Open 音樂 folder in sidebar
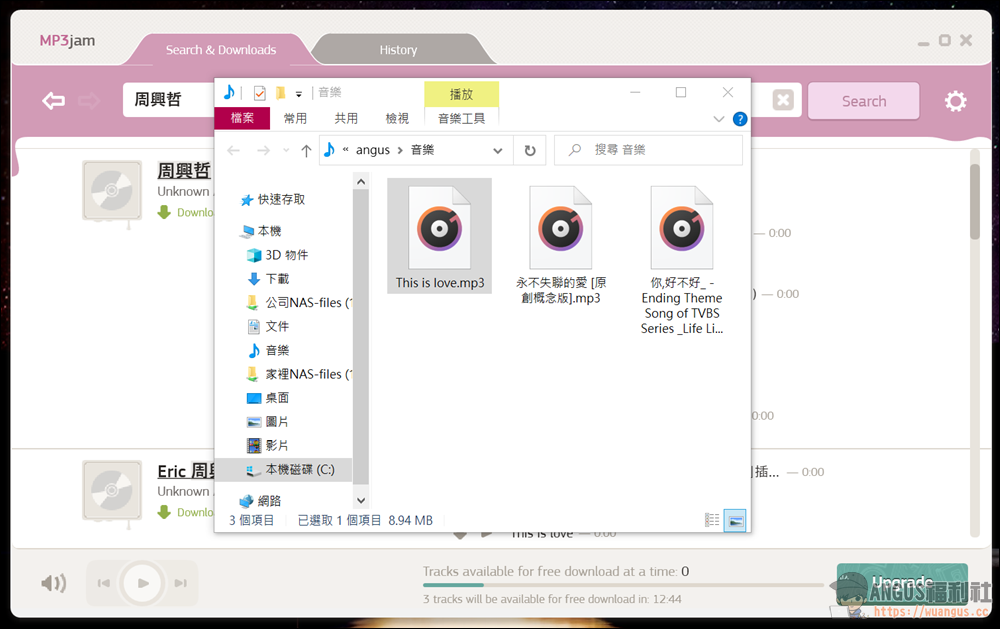This screenshot has height=629, width=1000. 277,350
